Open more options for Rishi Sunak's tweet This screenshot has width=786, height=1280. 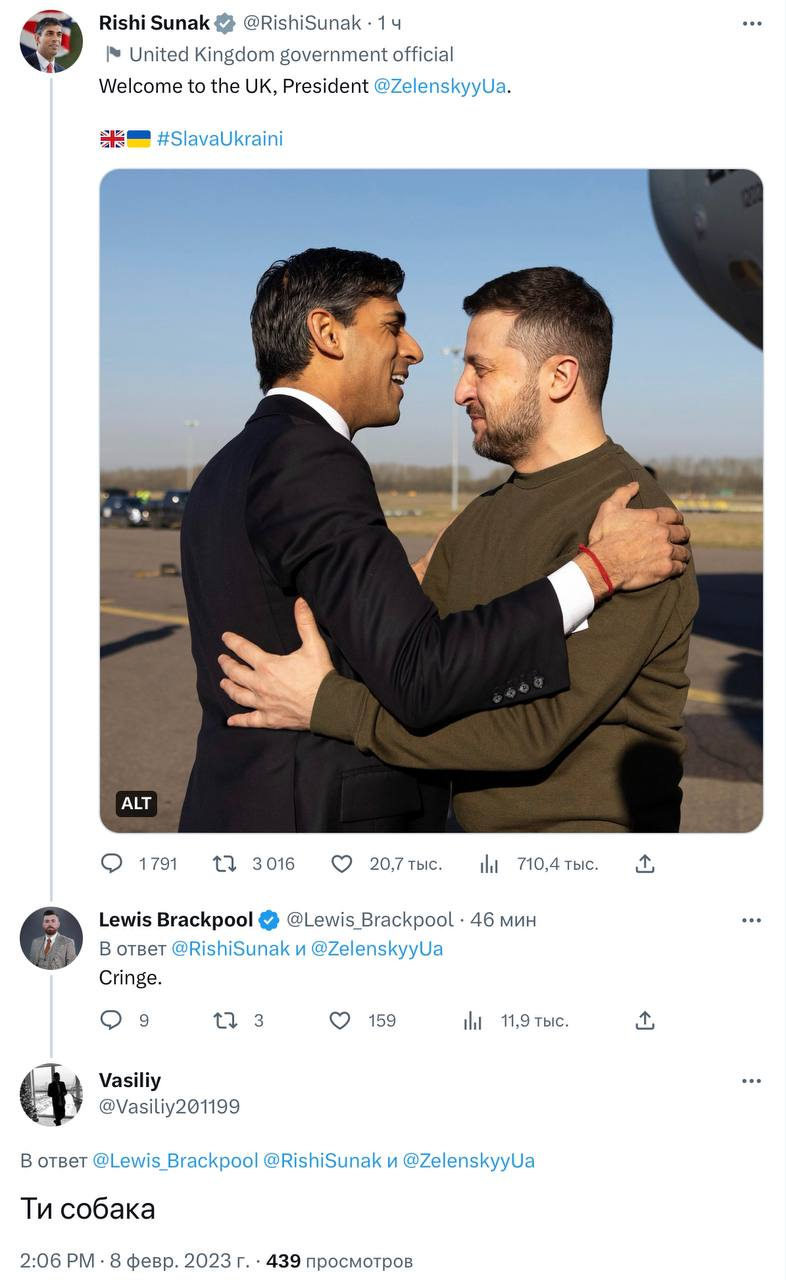tap(751, 22)
